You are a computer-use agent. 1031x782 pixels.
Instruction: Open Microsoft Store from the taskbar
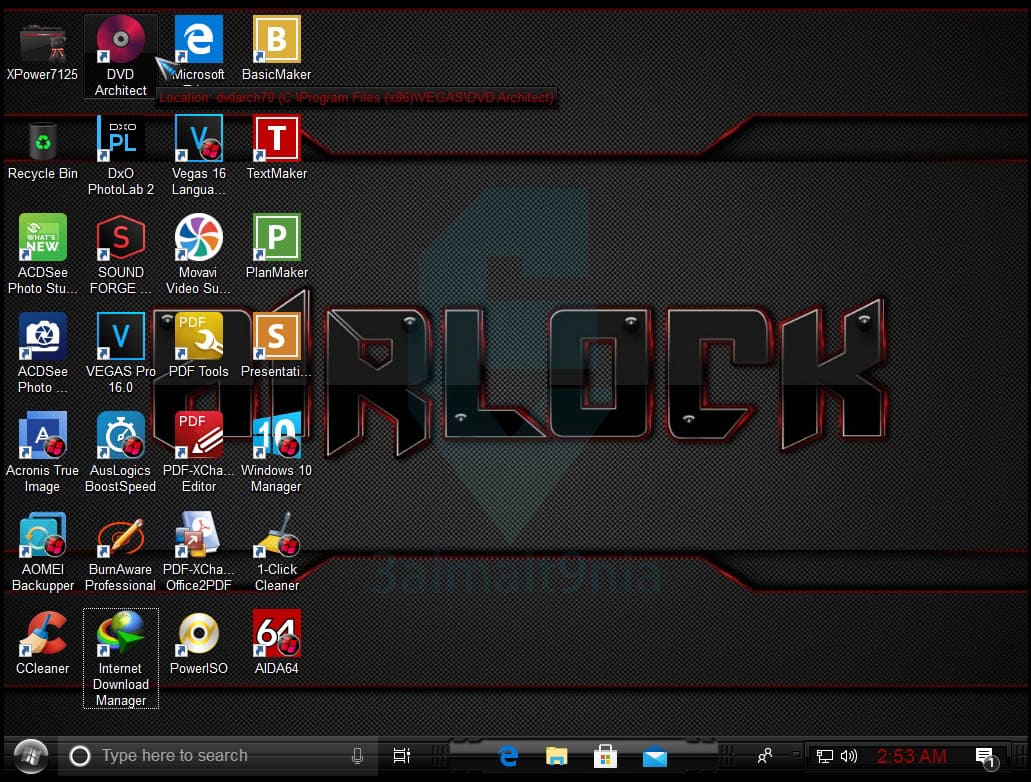click(x=605, y=756)
